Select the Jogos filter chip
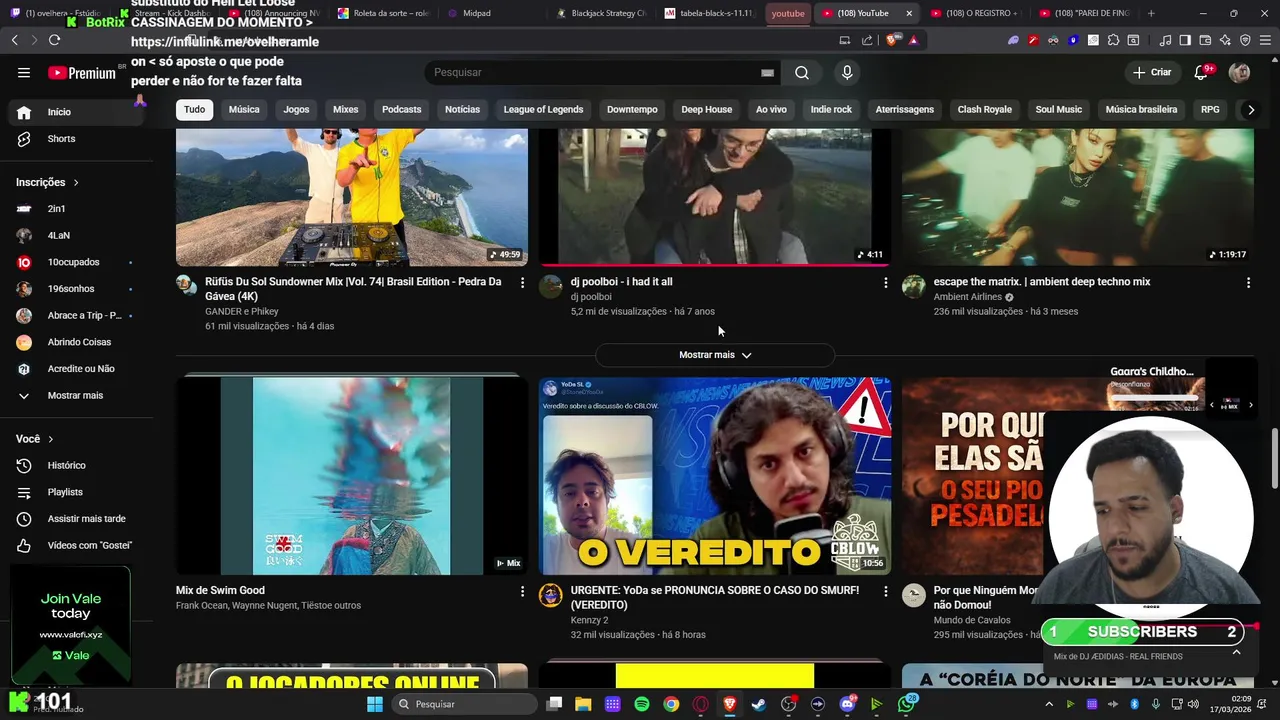Screen dimensions: 1280x720 (296, 109)
